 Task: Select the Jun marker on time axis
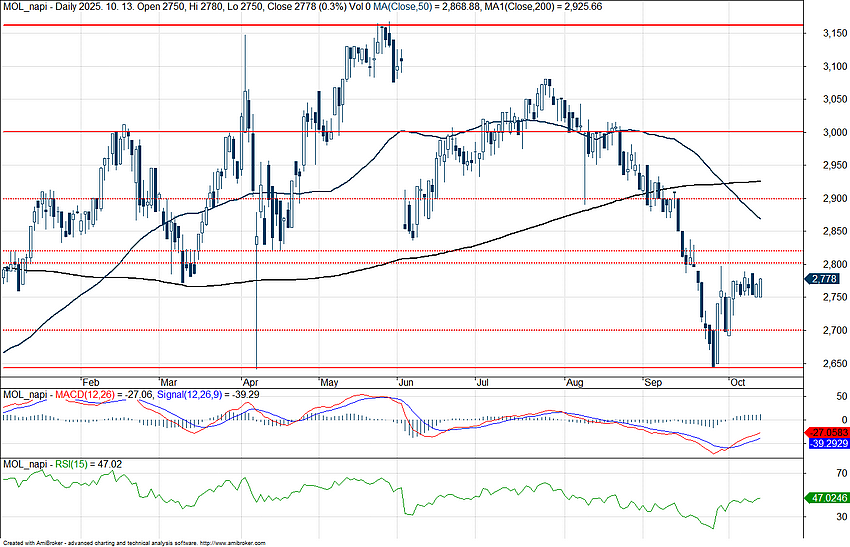click(405, 382)
